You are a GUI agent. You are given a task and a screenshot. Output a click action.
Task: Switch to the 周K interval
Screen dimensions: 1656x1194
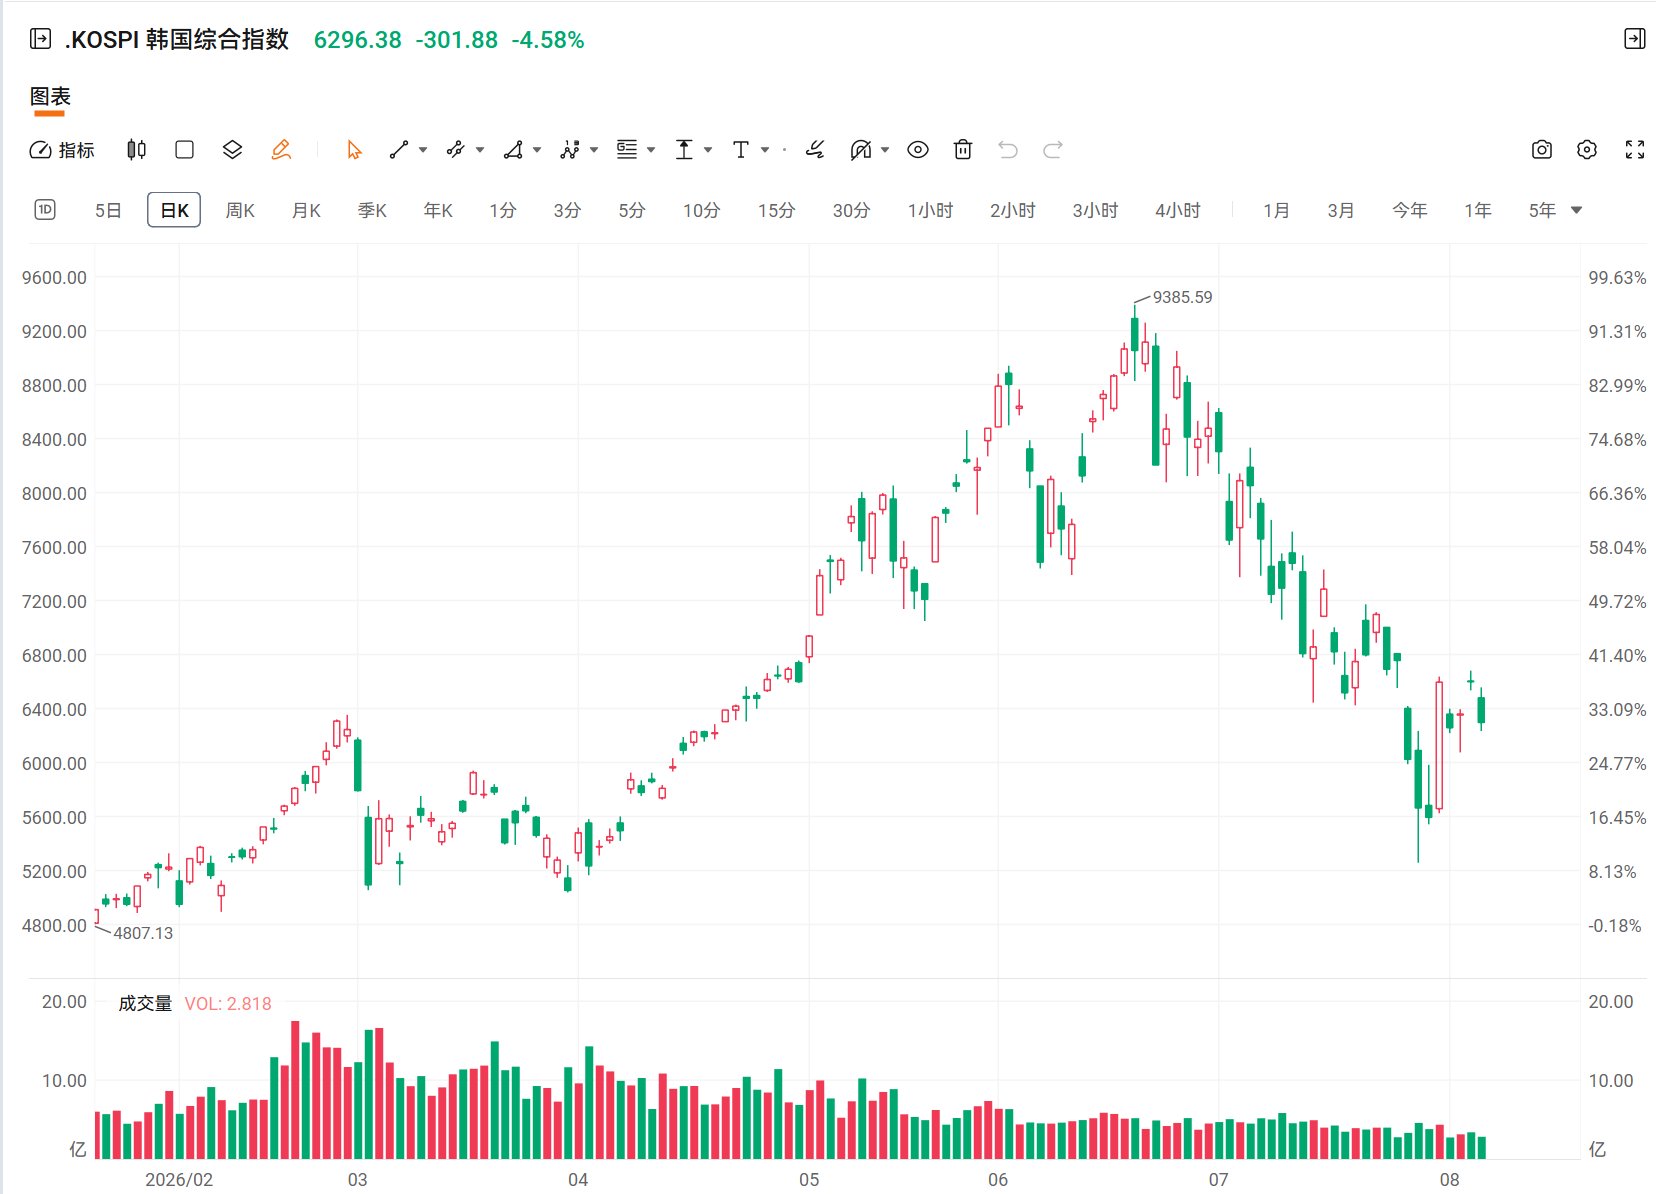(x=240, y=210)
